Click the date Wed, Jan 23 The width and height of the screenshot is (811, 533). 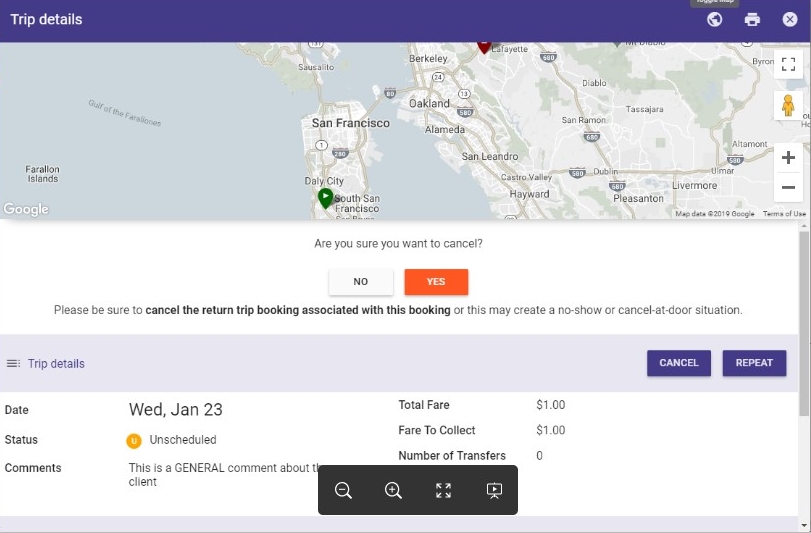pos(175,409)
